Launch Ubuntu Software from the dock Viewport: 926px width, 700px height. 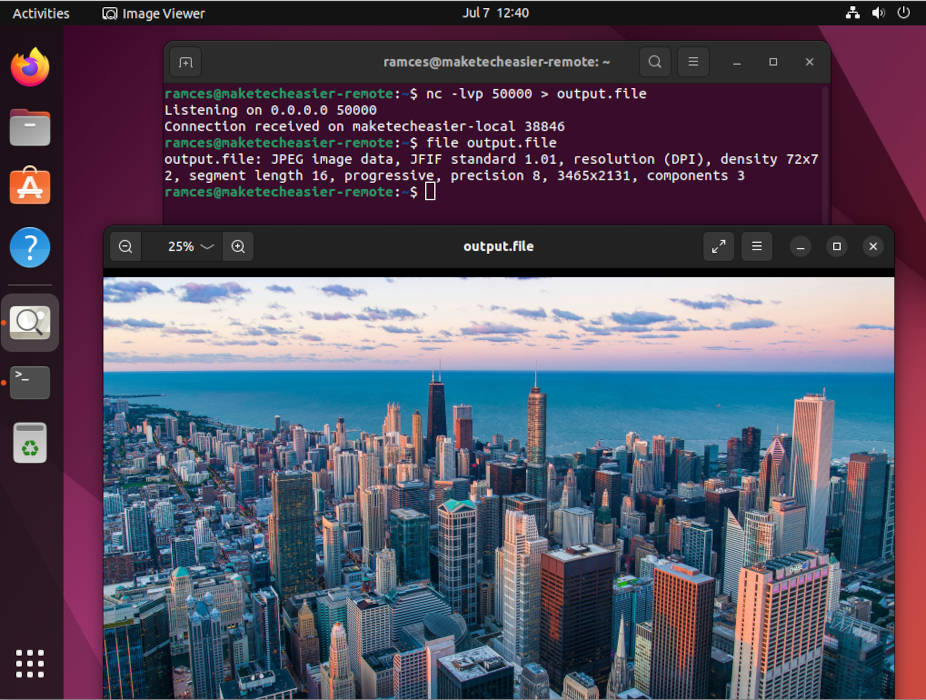point(29,187)
